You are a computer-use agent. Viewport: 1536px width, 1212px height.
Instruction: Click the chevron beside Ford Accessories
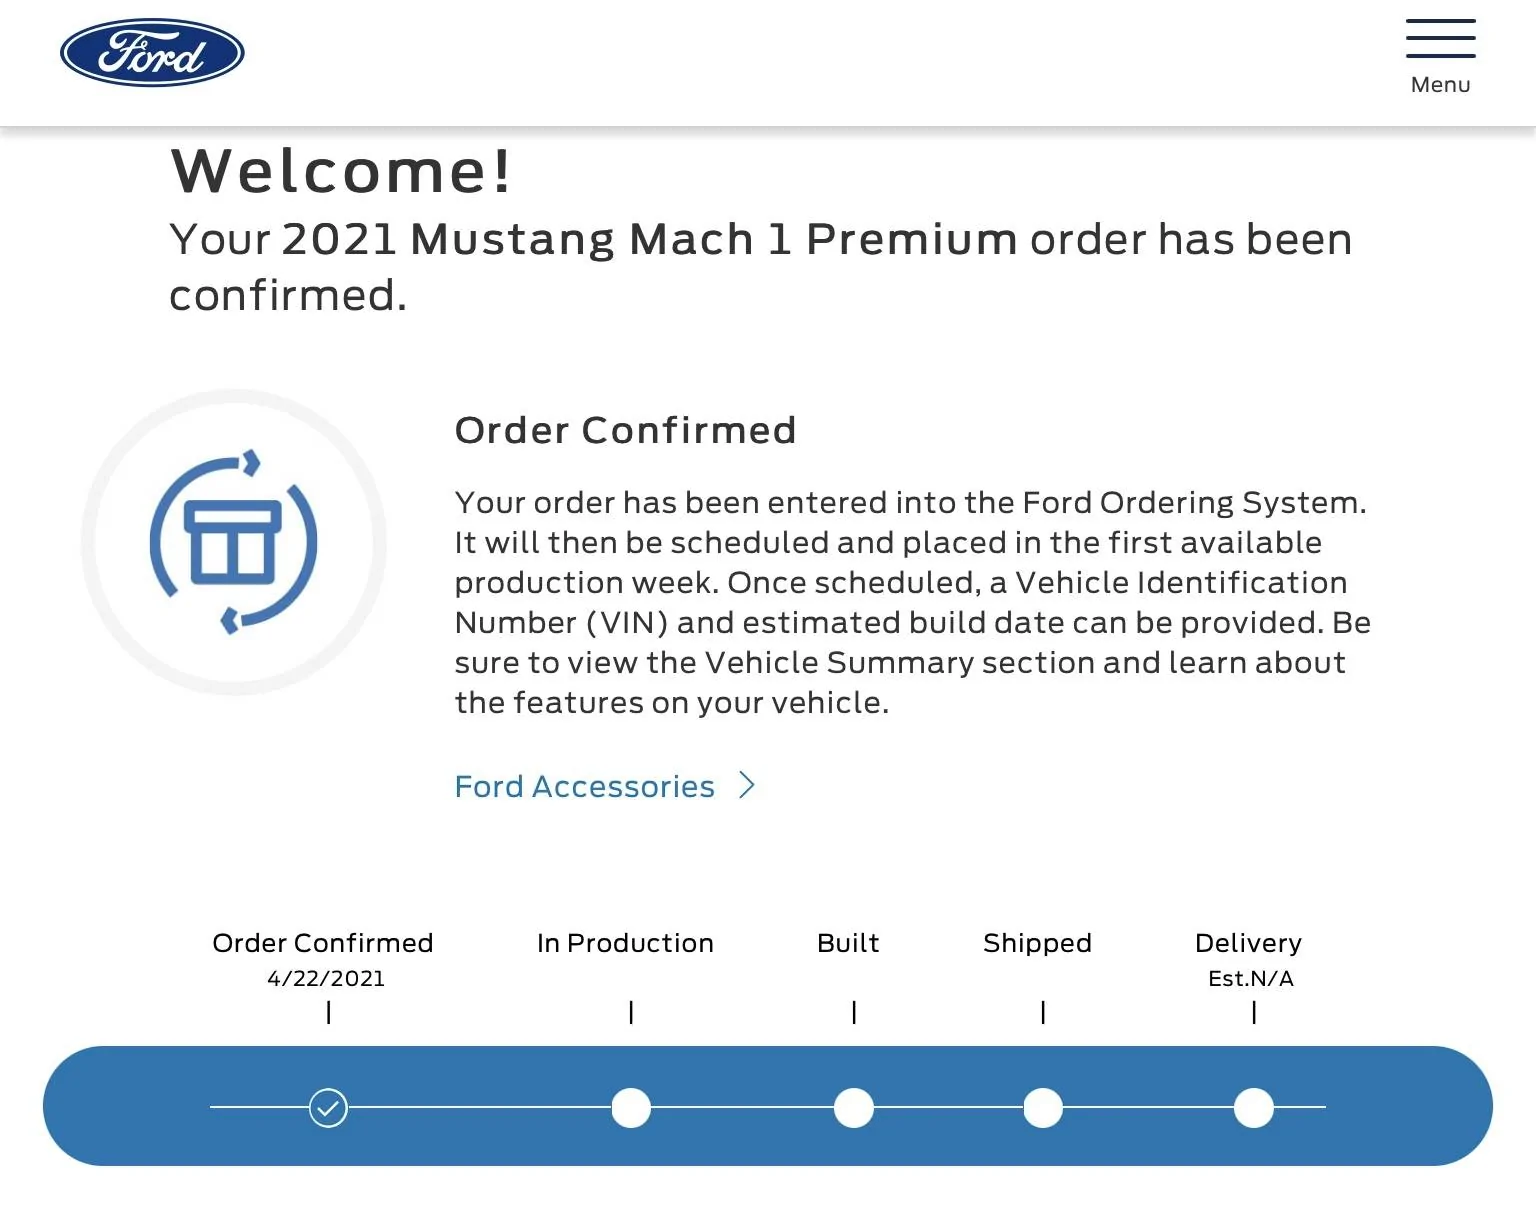coord(747,786)
